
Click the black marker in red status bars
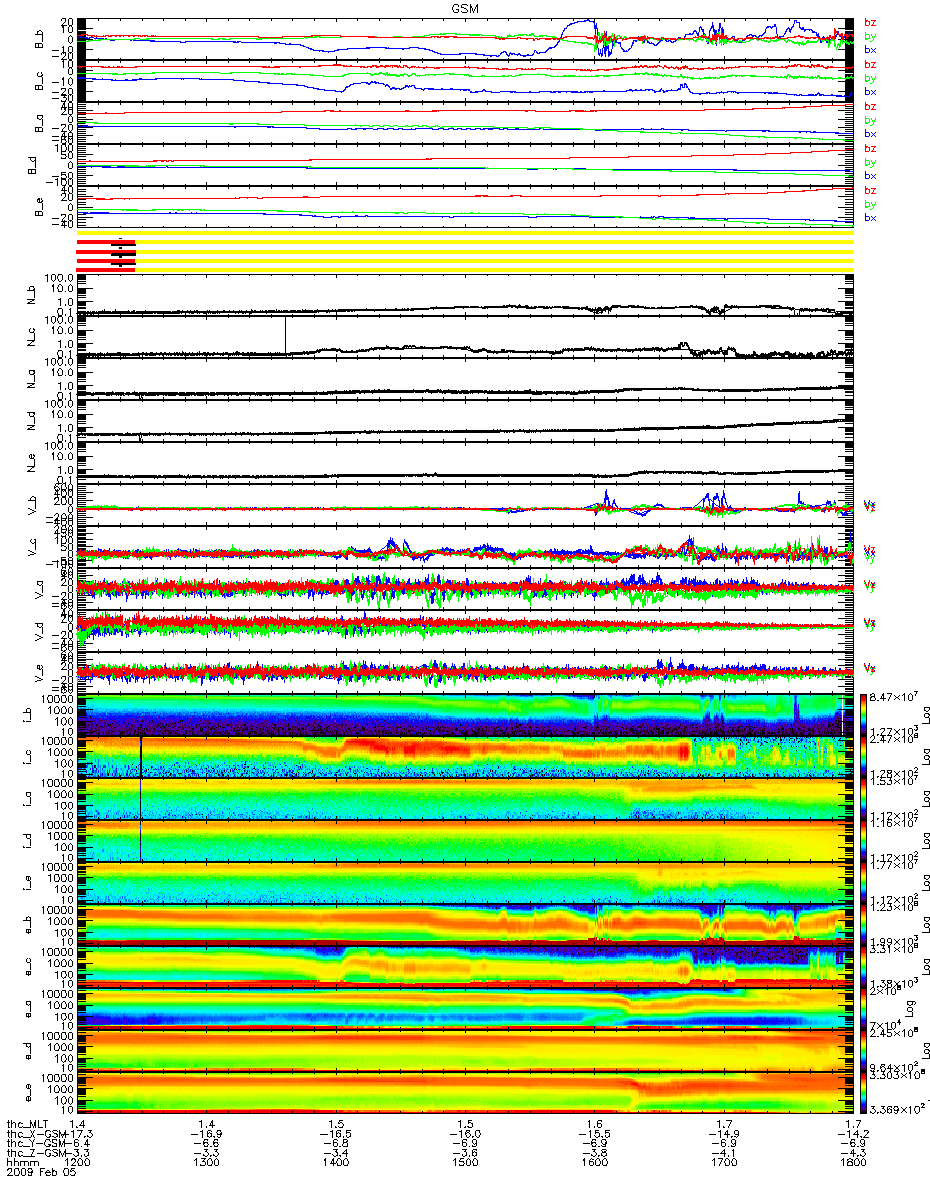[x=121, y=254]
